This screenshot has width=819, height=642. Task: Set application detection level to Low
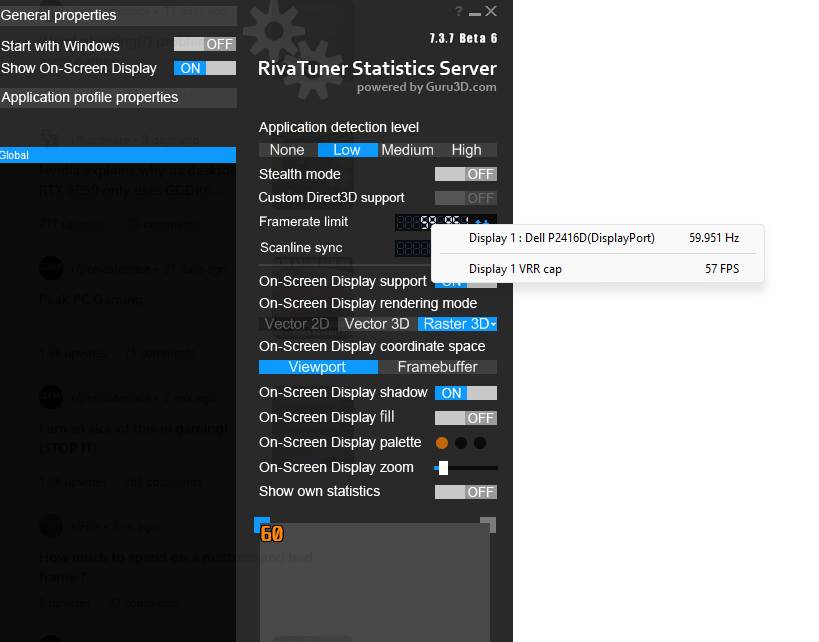point(347,150)
